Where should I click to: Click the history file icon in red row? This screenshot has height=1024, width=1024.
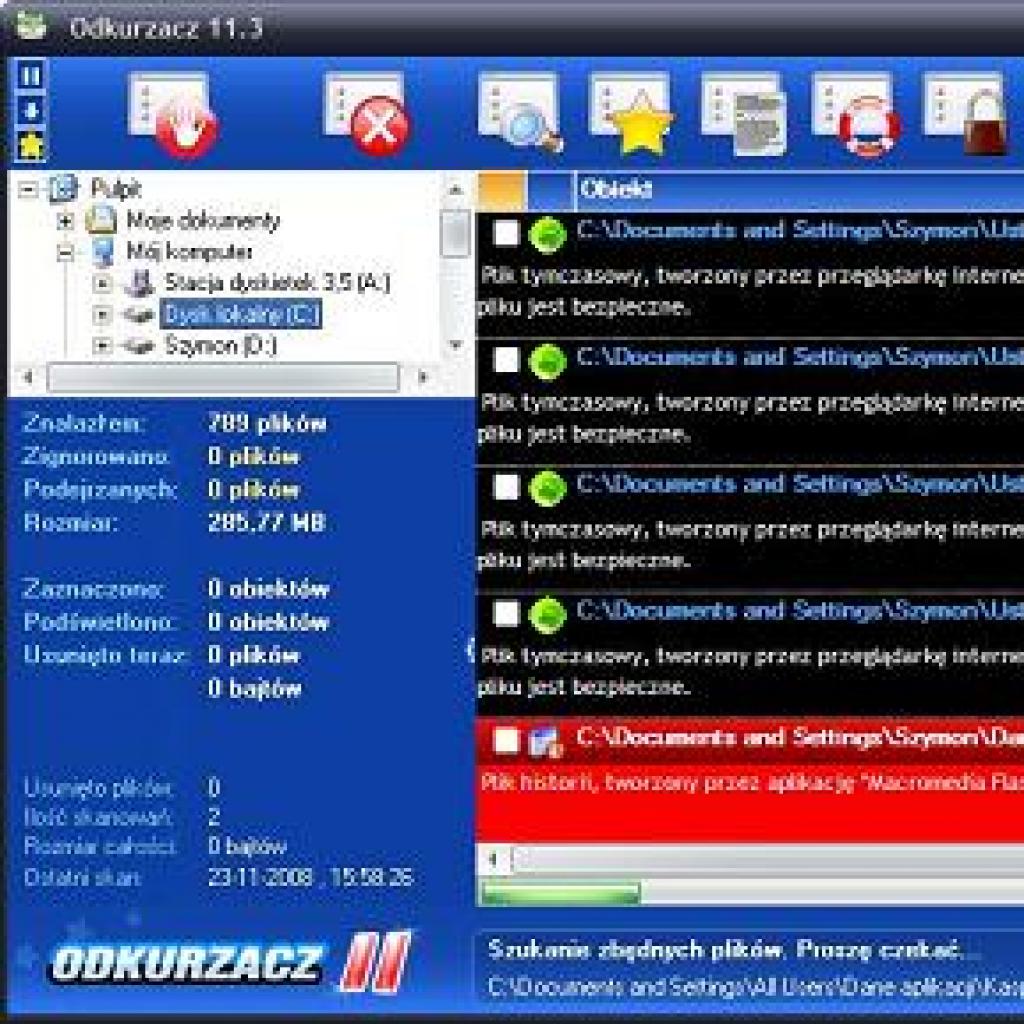[545, 742]
